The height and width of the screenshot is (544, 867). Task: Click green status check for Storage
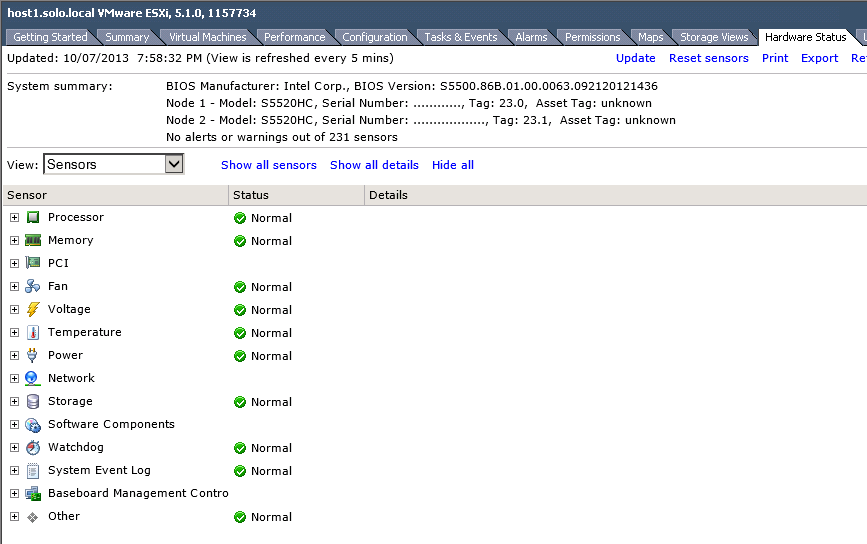(x=240, y=402)
